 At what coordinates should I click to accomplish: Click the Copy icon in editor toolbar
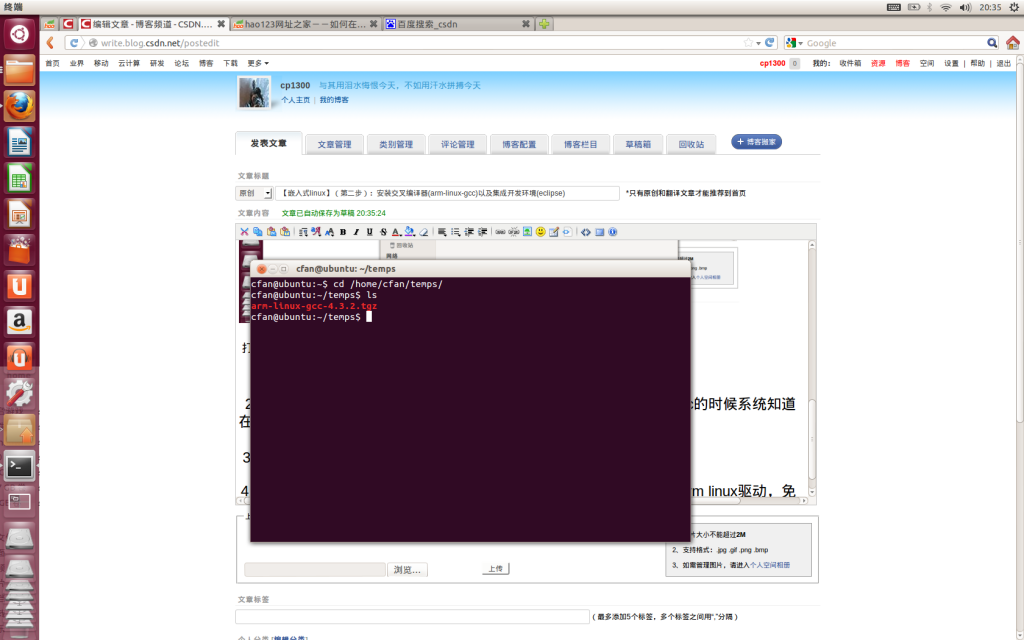click(257, 232)
